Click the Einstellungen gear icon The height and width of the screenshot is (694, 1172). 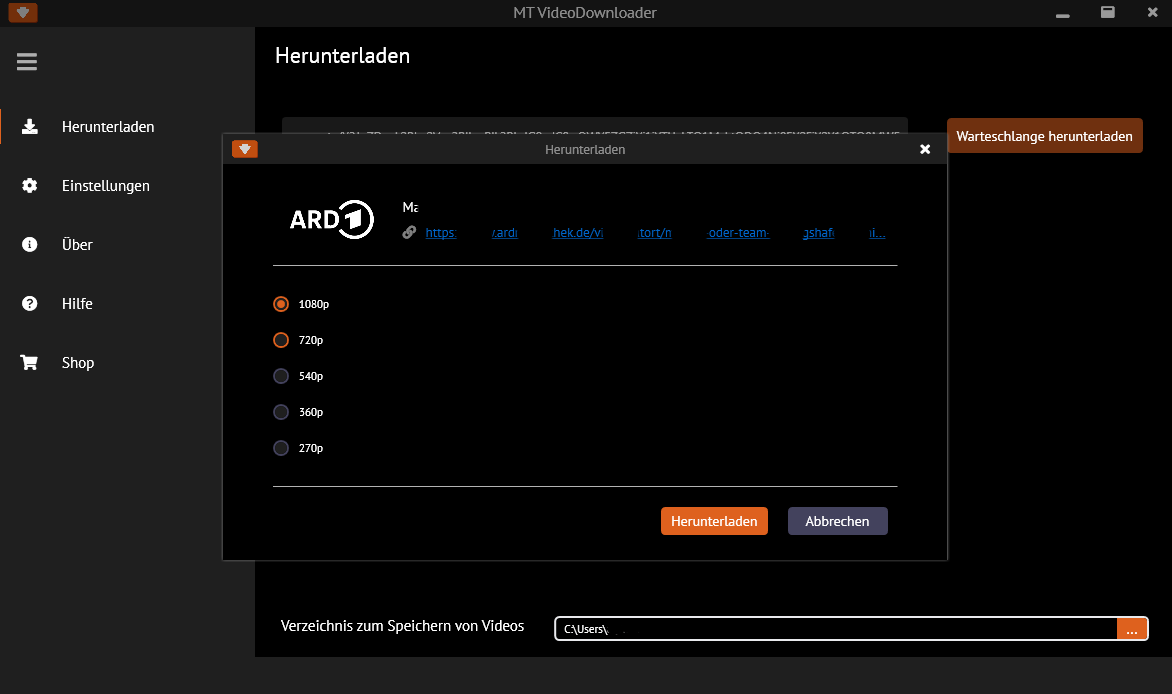[30, 185]
